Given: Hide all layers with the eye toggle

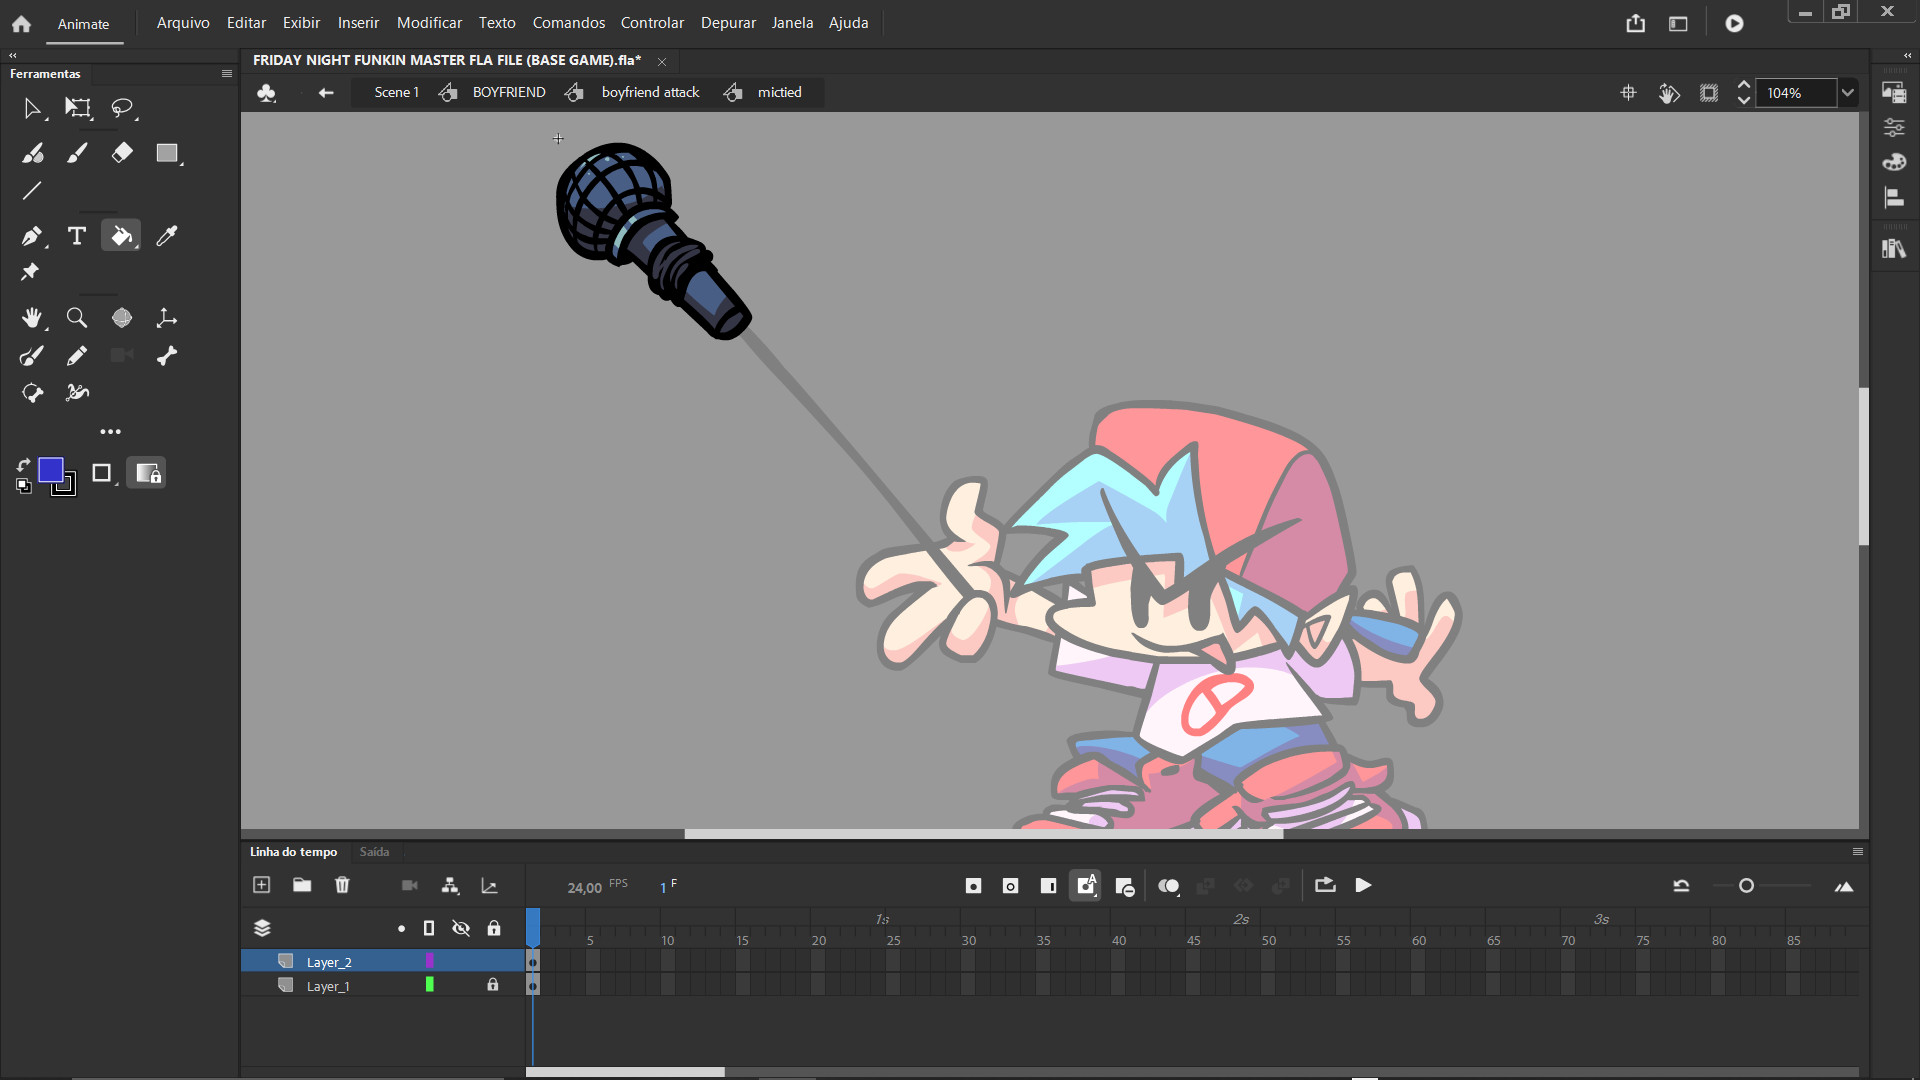Looking at the screenshot, I should pos(461,927).
